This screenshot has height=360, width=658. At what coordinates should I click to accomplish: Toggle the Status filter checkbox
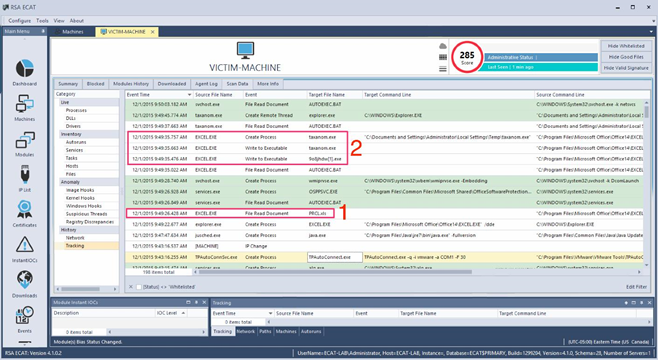pyautogui.click(x=139, y=287)
